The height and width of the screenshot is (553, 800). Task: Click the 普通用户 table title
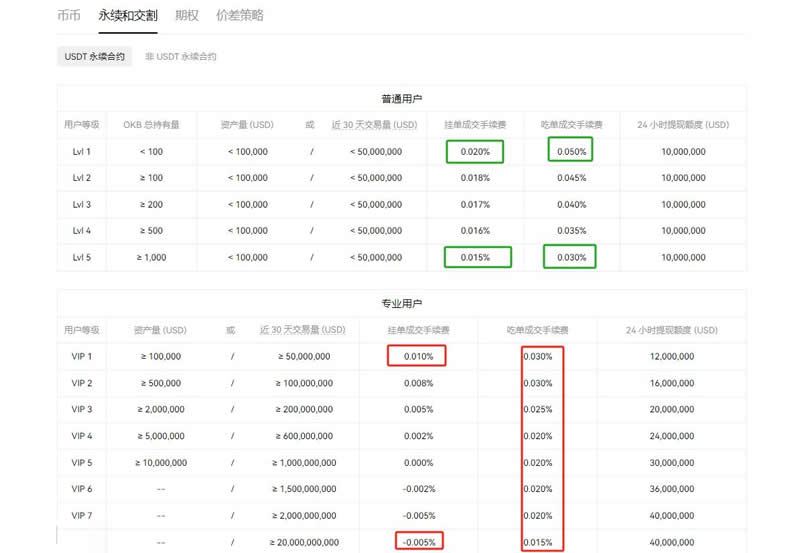pos(401,99)
